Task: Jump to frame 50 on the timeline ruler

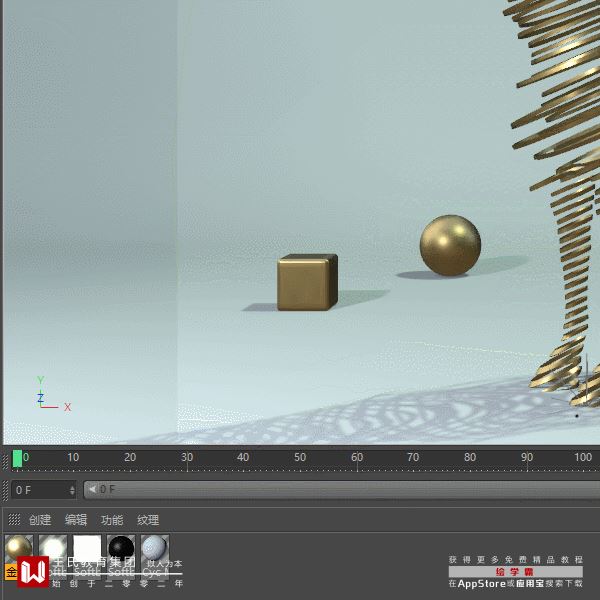Action: [300, 457]
